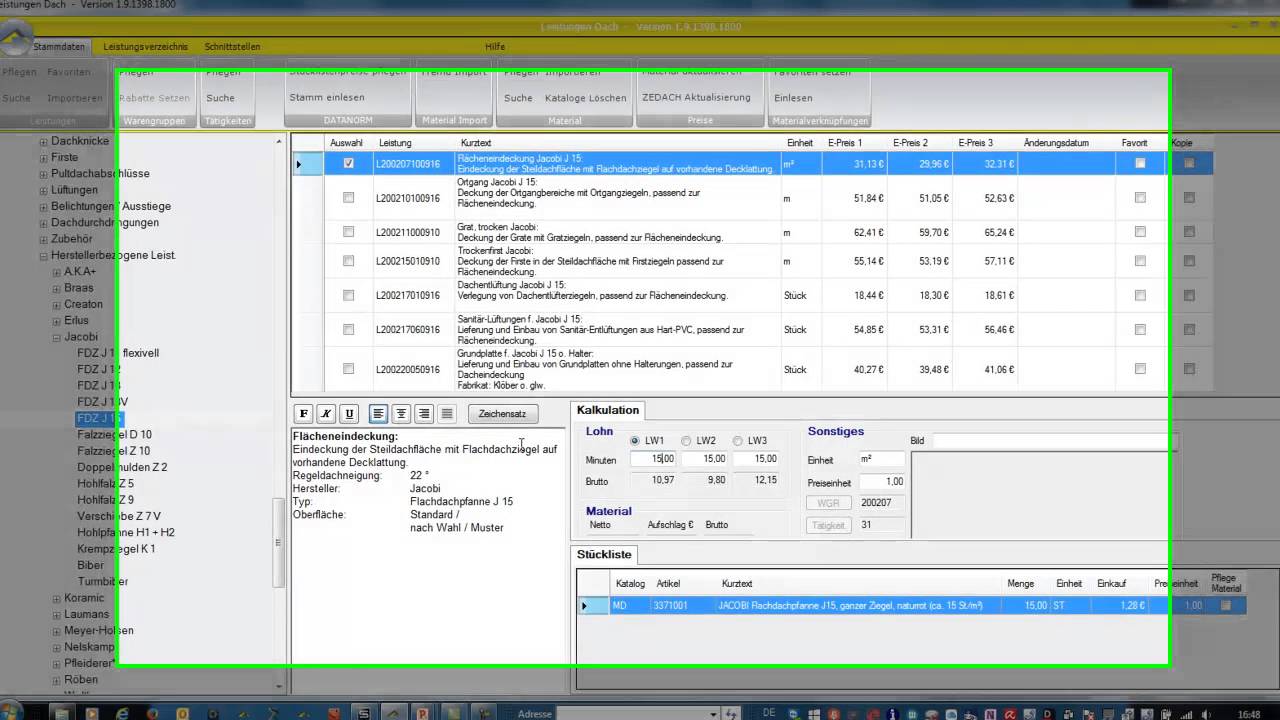Click ZEDACH Aktualisierung in Preise group
Screen dimensions: 1280x720
pyautogui.click(x=696, y=98)
